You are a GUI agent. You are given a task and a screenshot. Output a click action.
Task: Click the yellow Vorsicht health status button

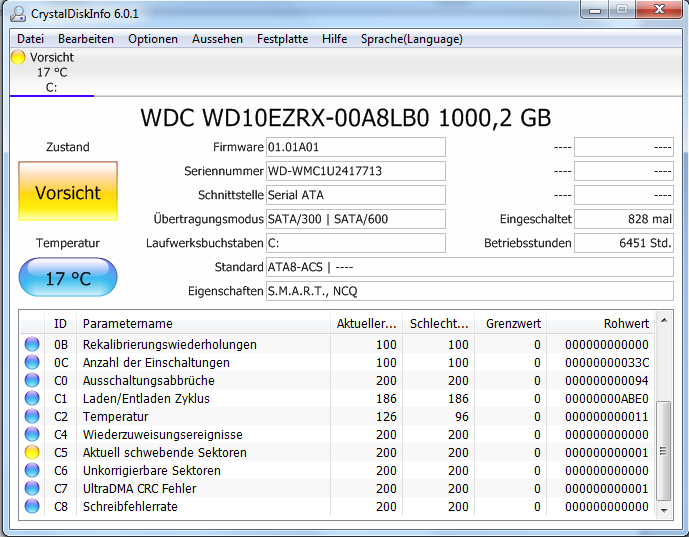[68, 191]
